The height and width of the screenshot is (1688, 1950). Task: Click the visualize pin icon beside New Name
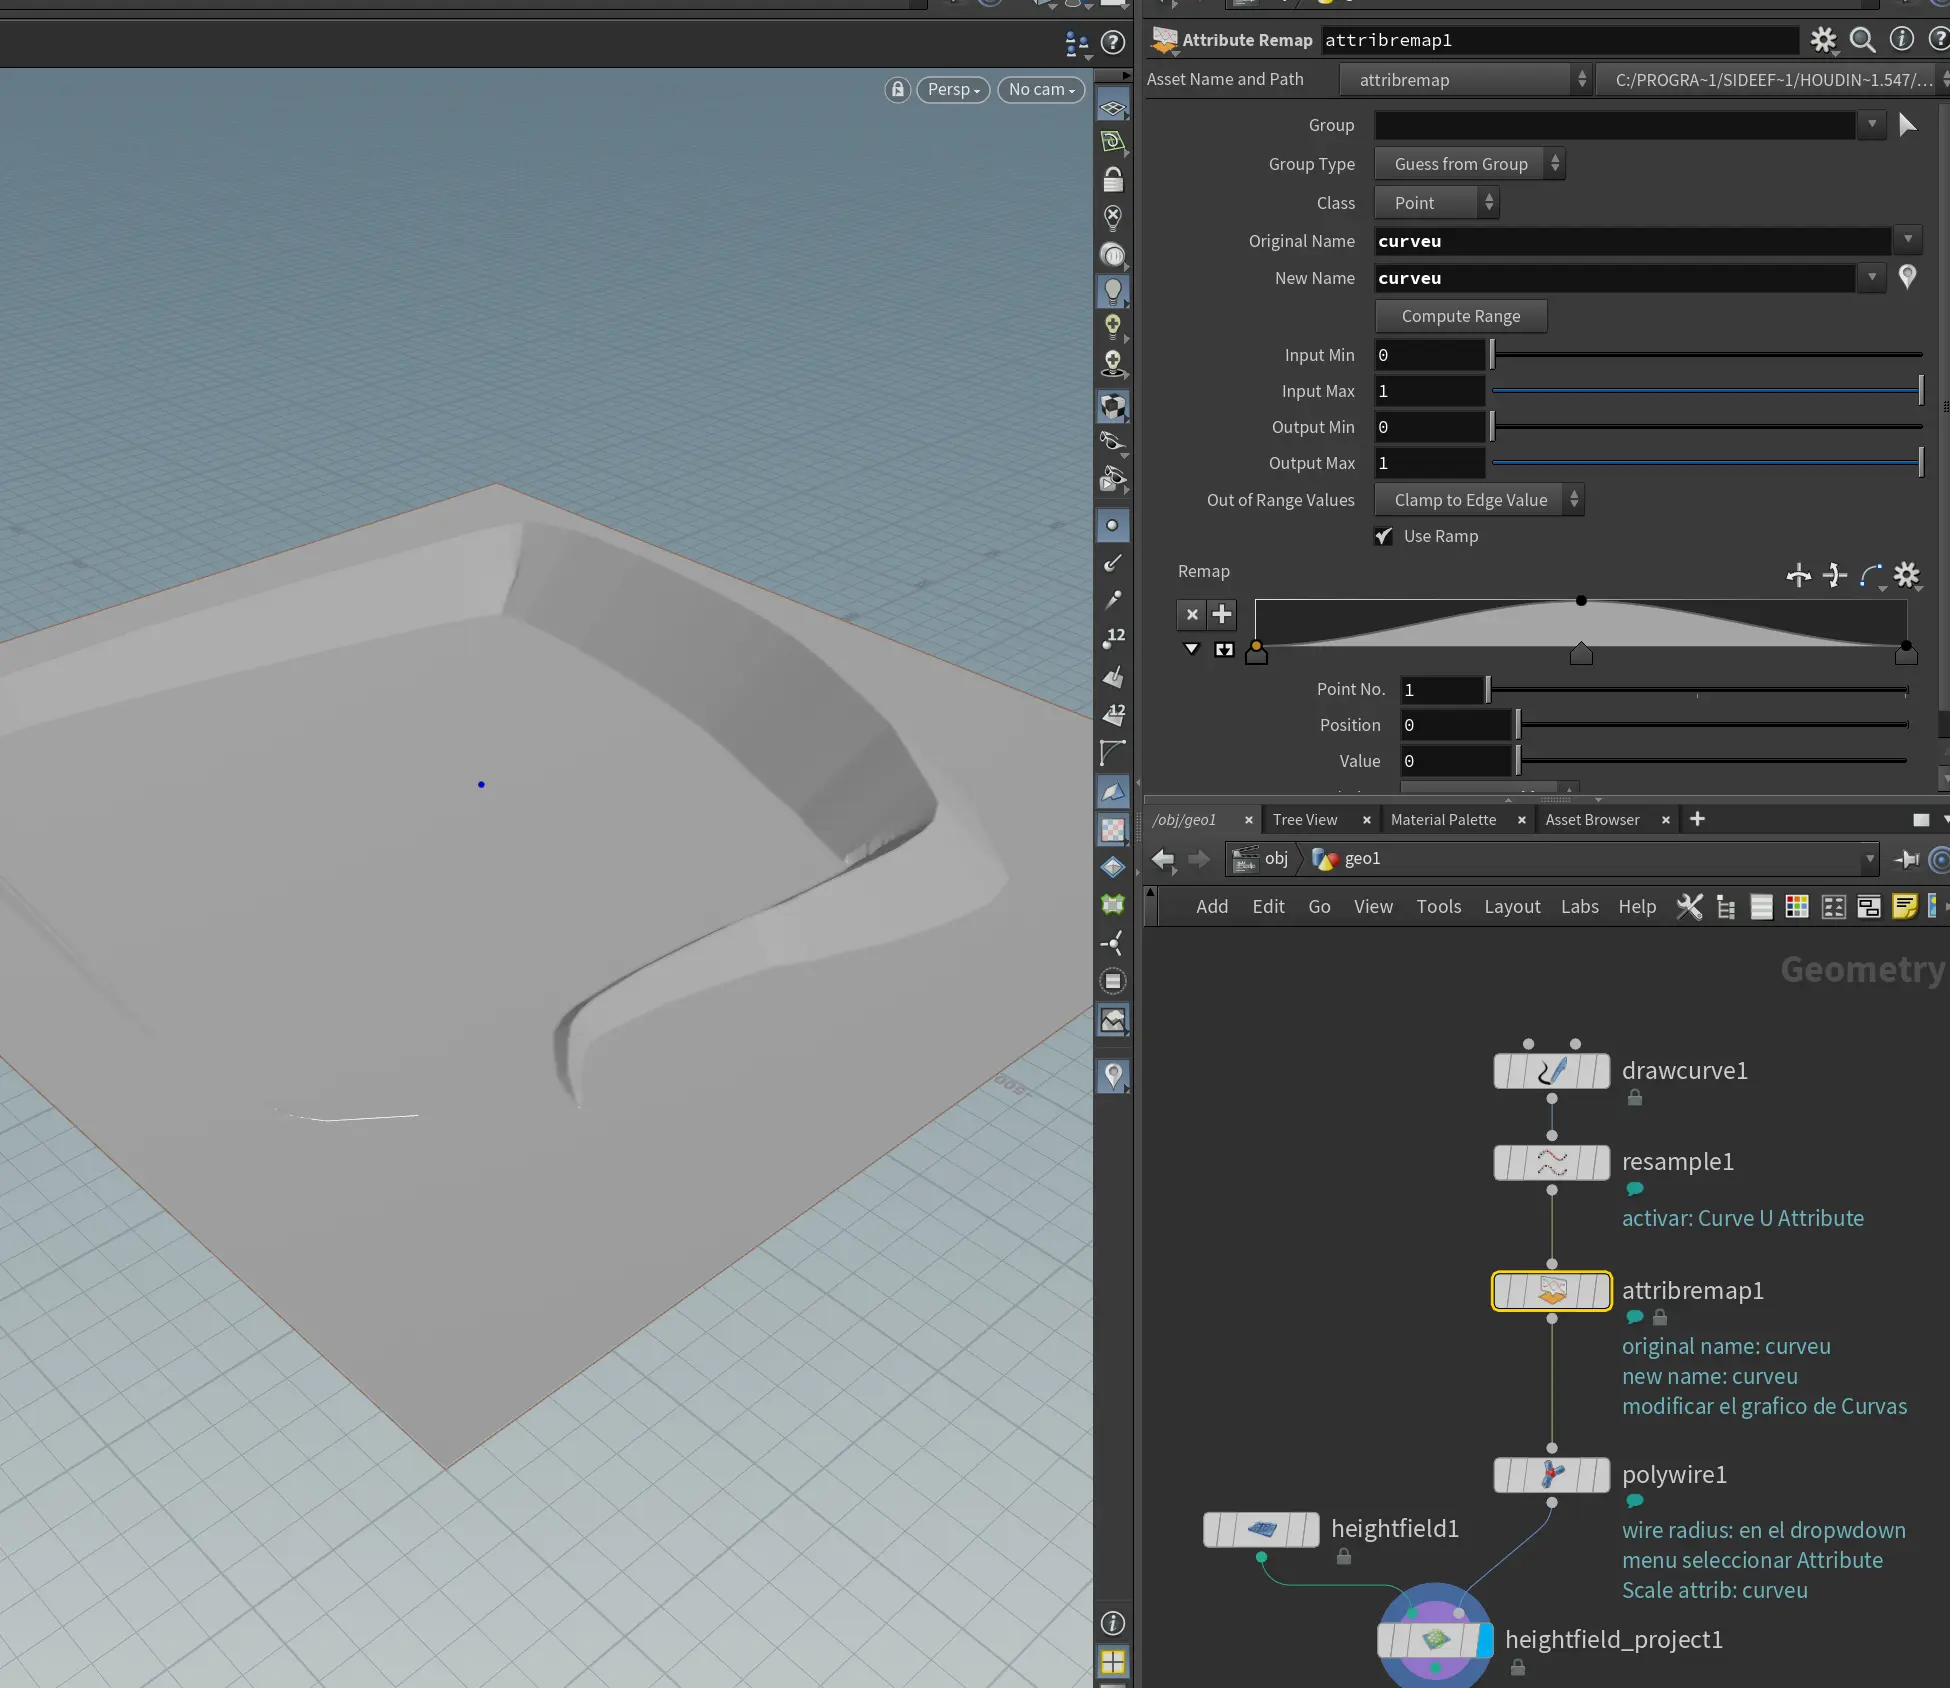(1908, 277)
